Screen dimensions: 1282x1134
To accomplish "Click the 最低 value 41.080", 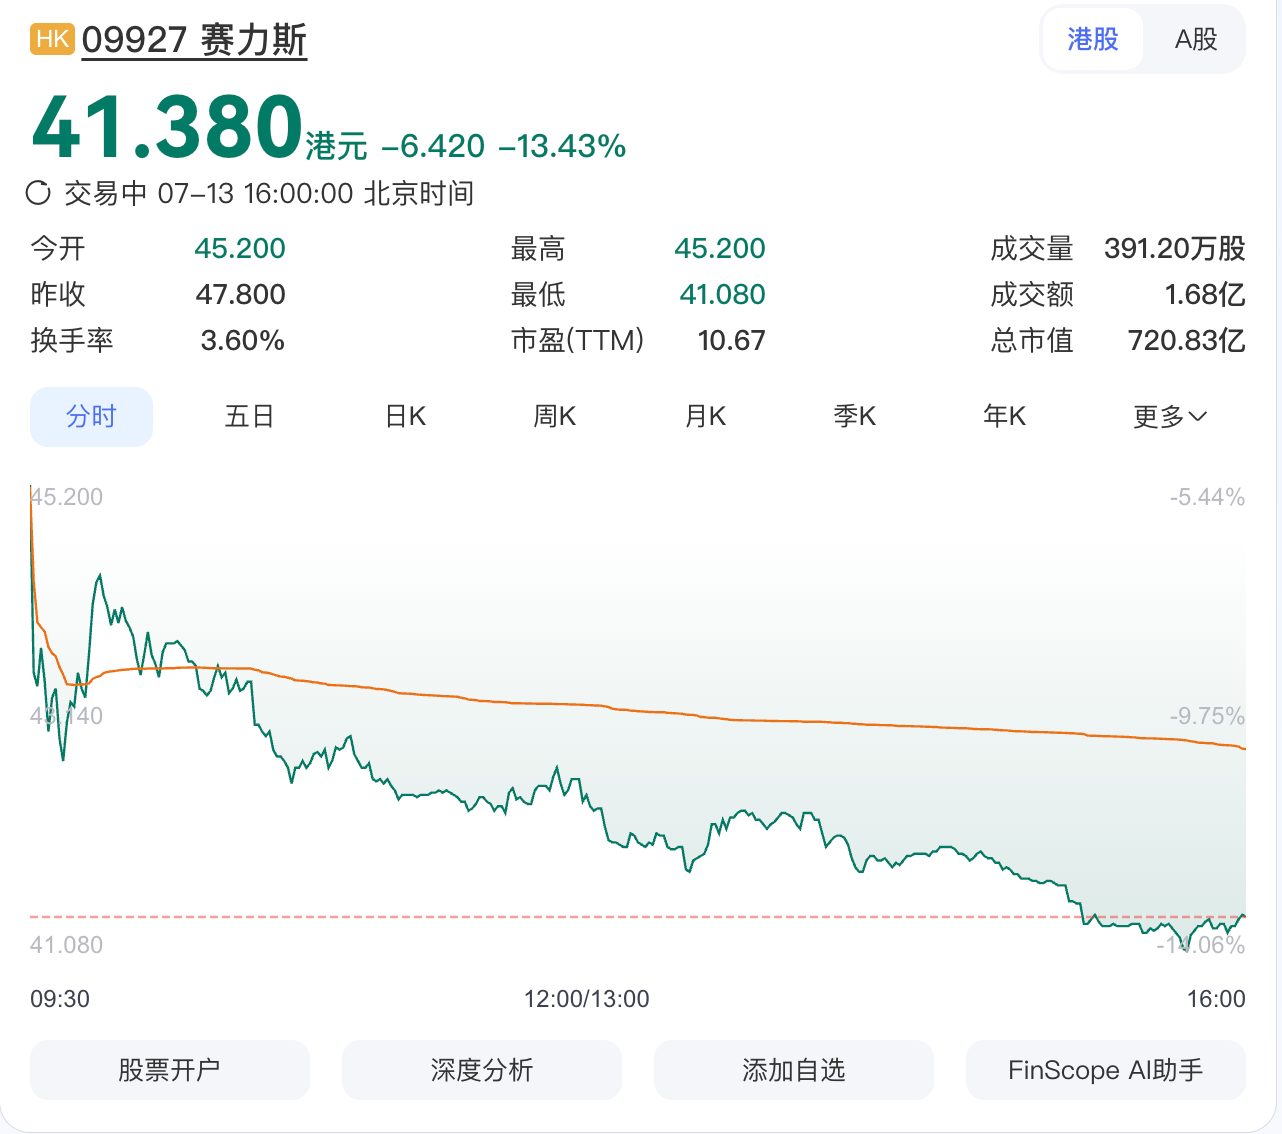I will pos(722,294).
